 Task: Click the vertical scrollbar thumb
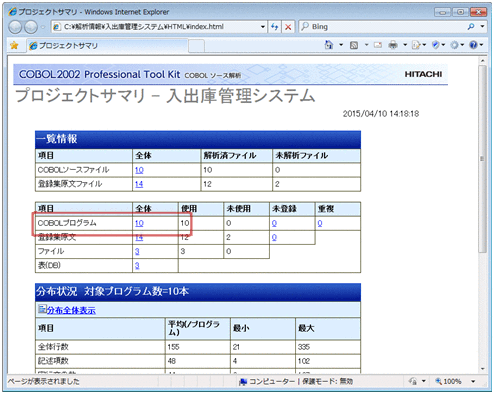click(482, 159)
